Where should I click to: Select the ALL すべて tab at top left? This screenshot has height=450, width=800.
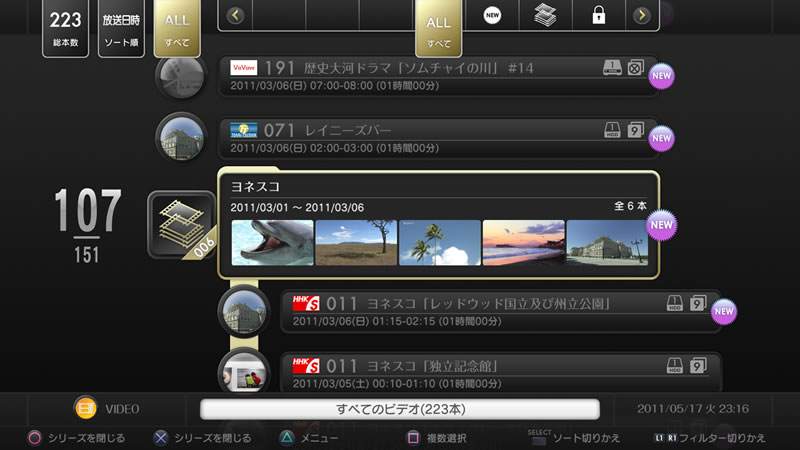[177, 28]
